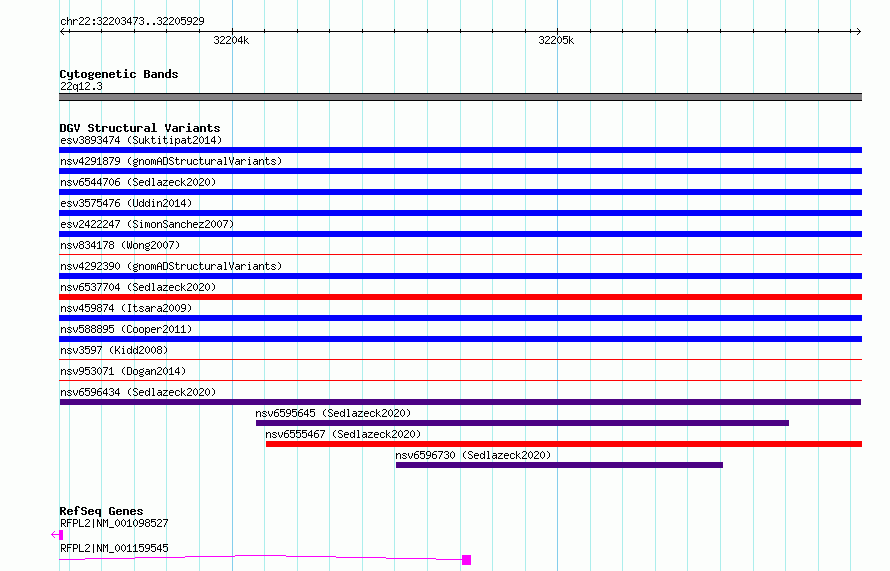
Task: Click the Cytogenetic Bands track title
Action: tap(119, 74)
